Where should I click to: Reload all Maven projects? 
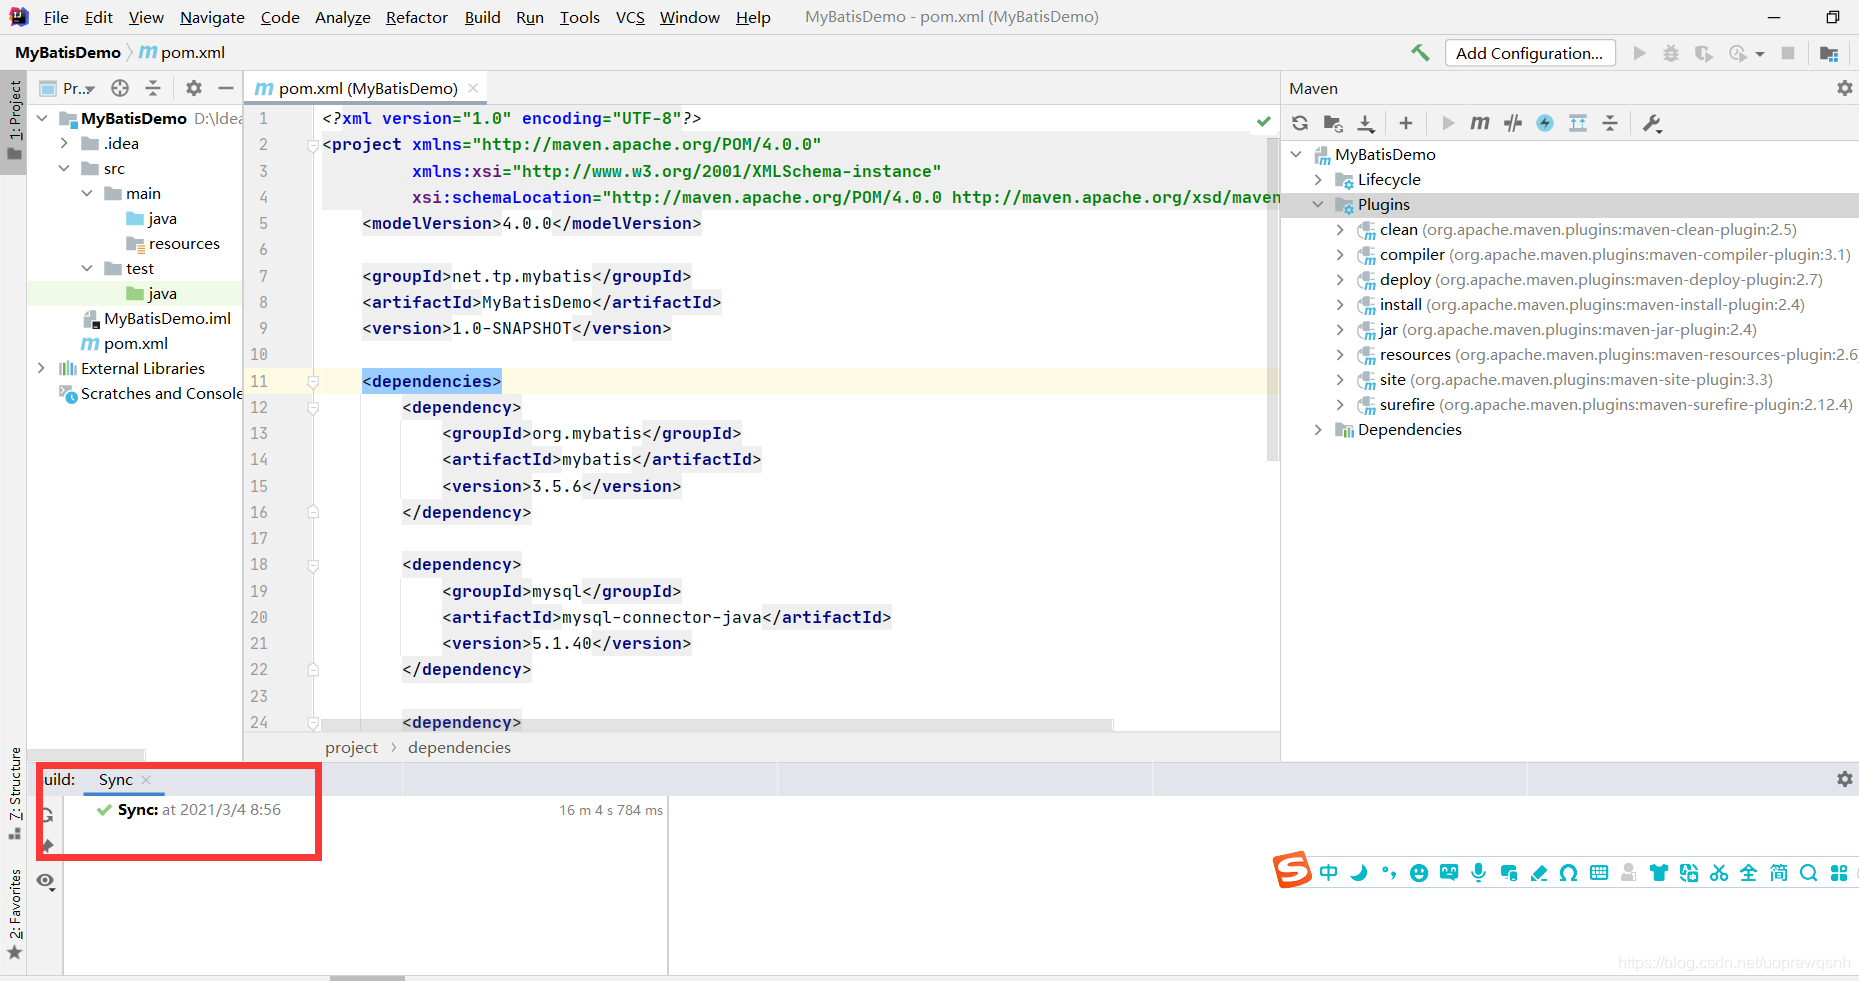click(x=1300, y=123)
